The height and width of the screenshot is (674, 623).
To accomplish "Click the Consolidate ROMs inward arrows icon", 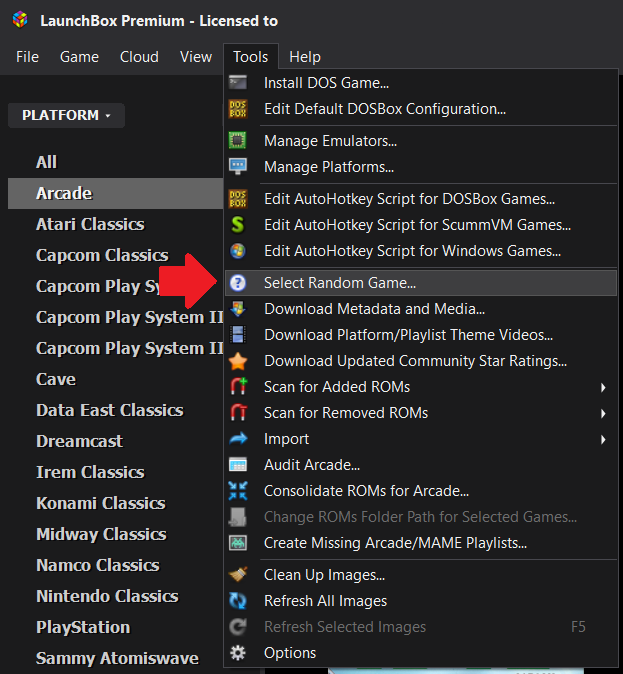I will [x=238, y=491].
